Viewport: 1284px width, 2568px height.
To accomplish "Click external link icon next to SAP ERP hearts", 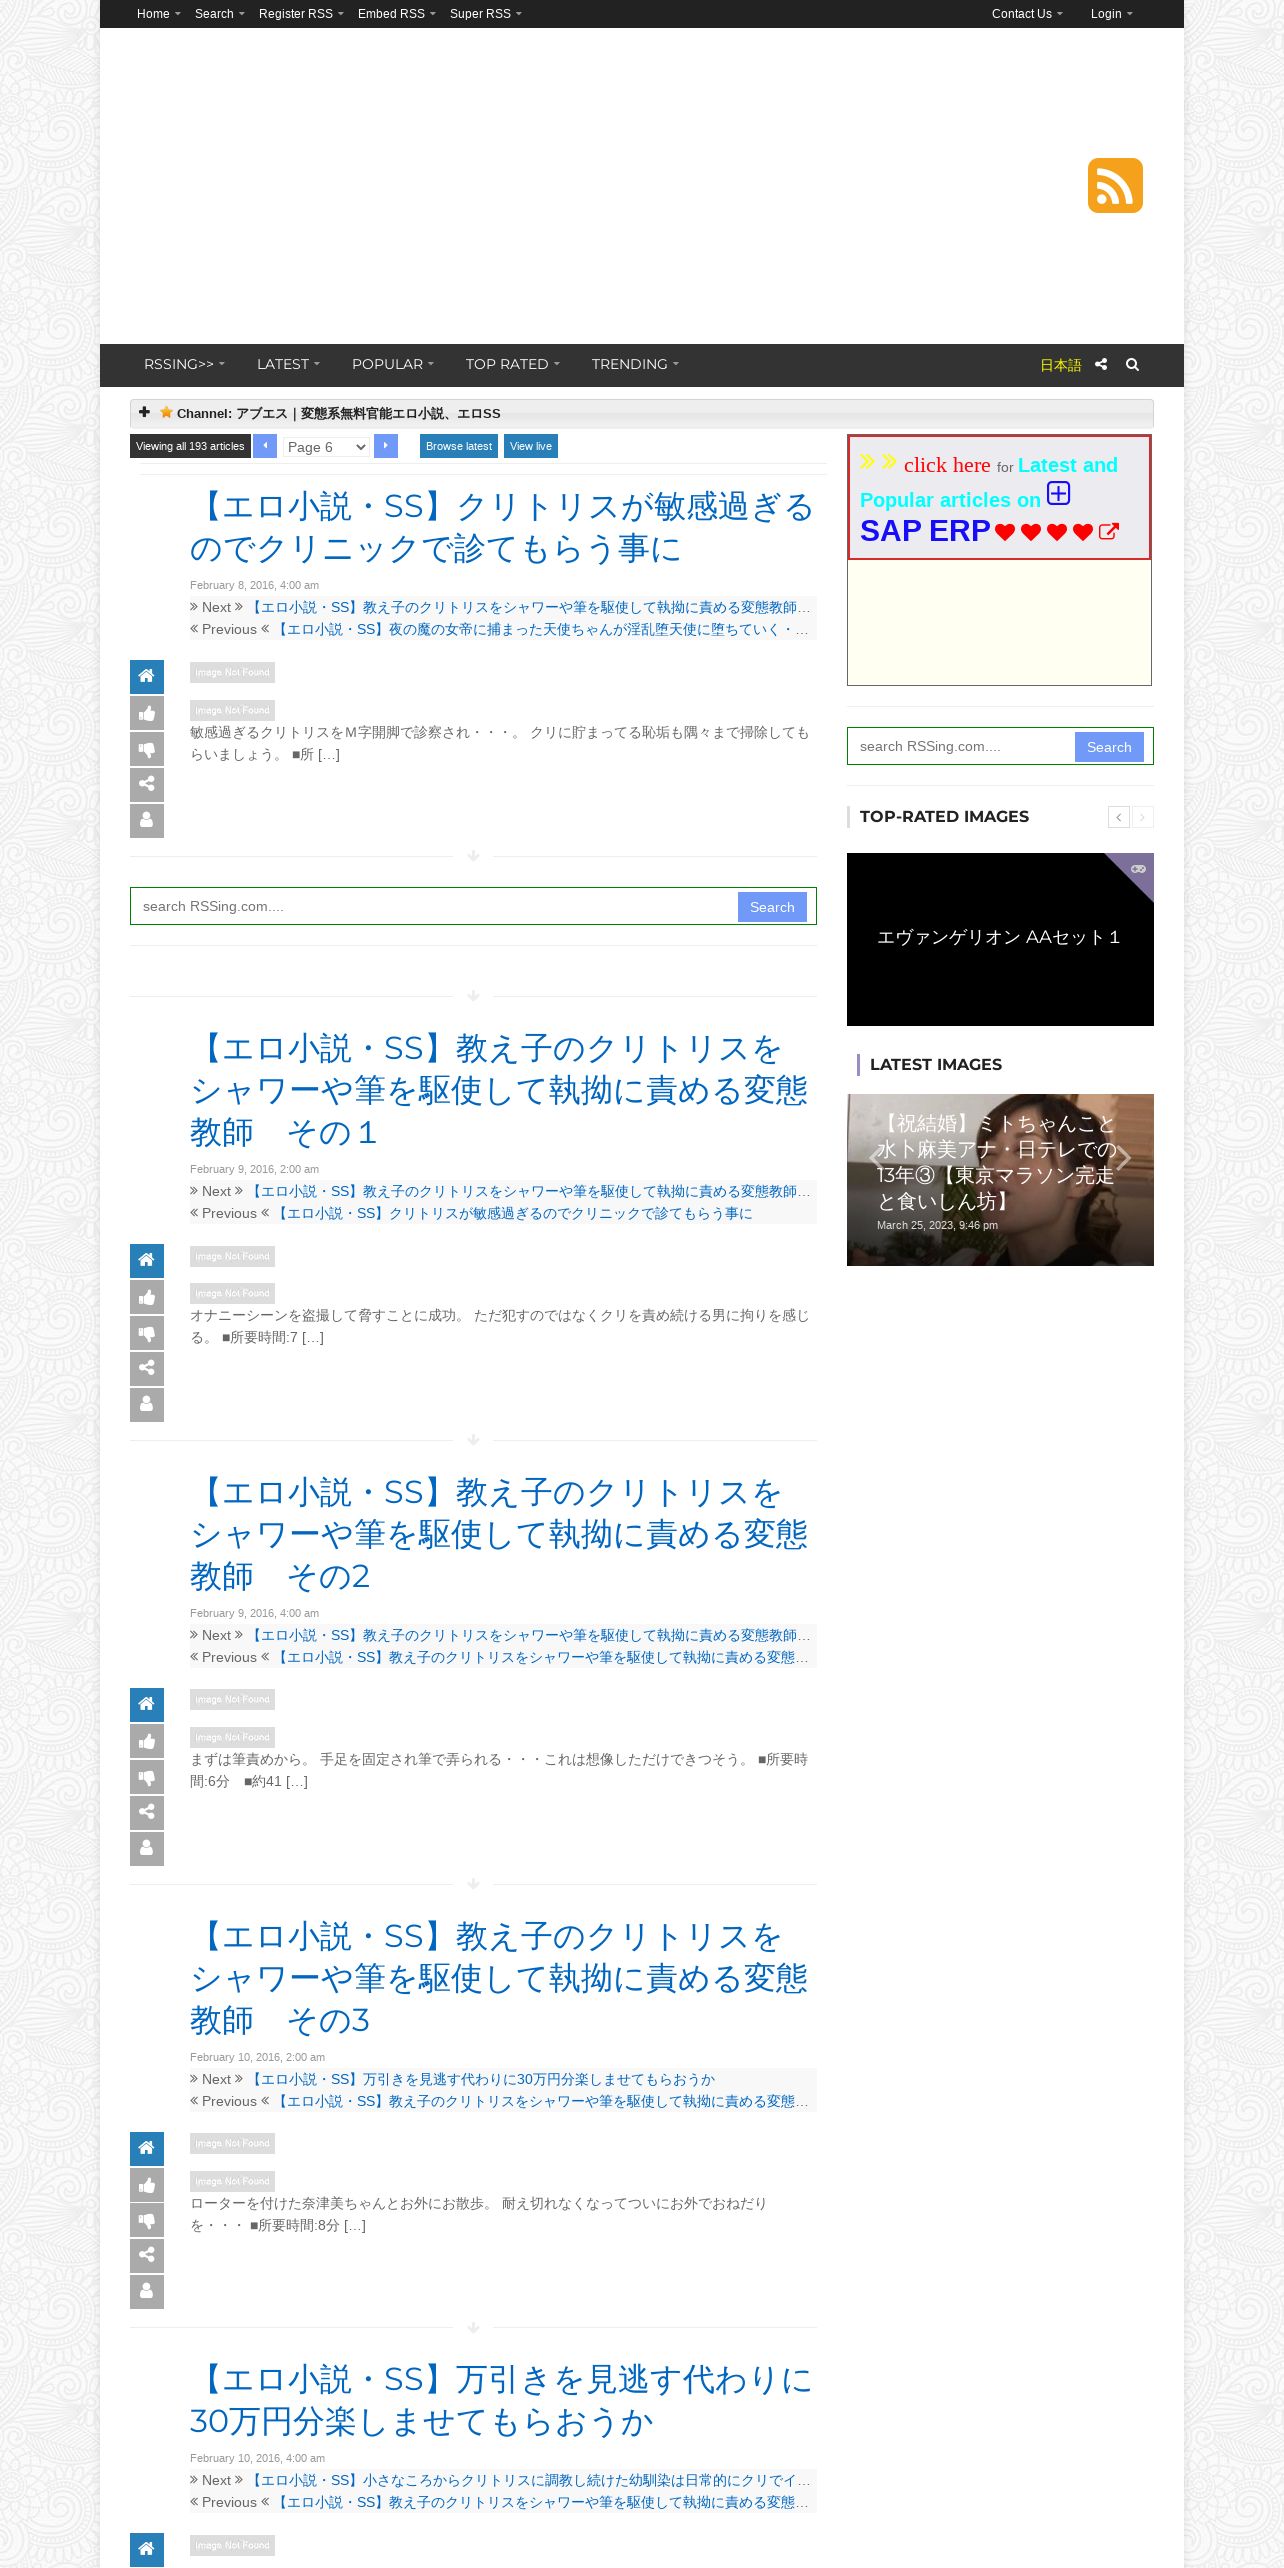I will pos(1109,532).
